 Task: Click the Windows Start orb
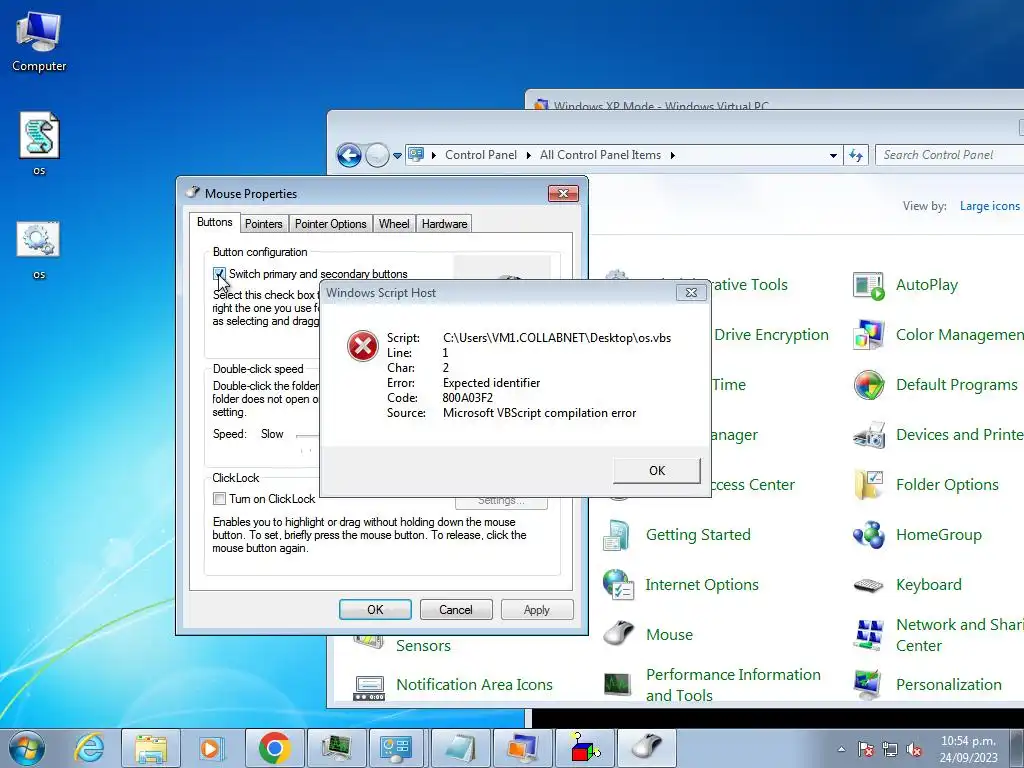(27, 748)
